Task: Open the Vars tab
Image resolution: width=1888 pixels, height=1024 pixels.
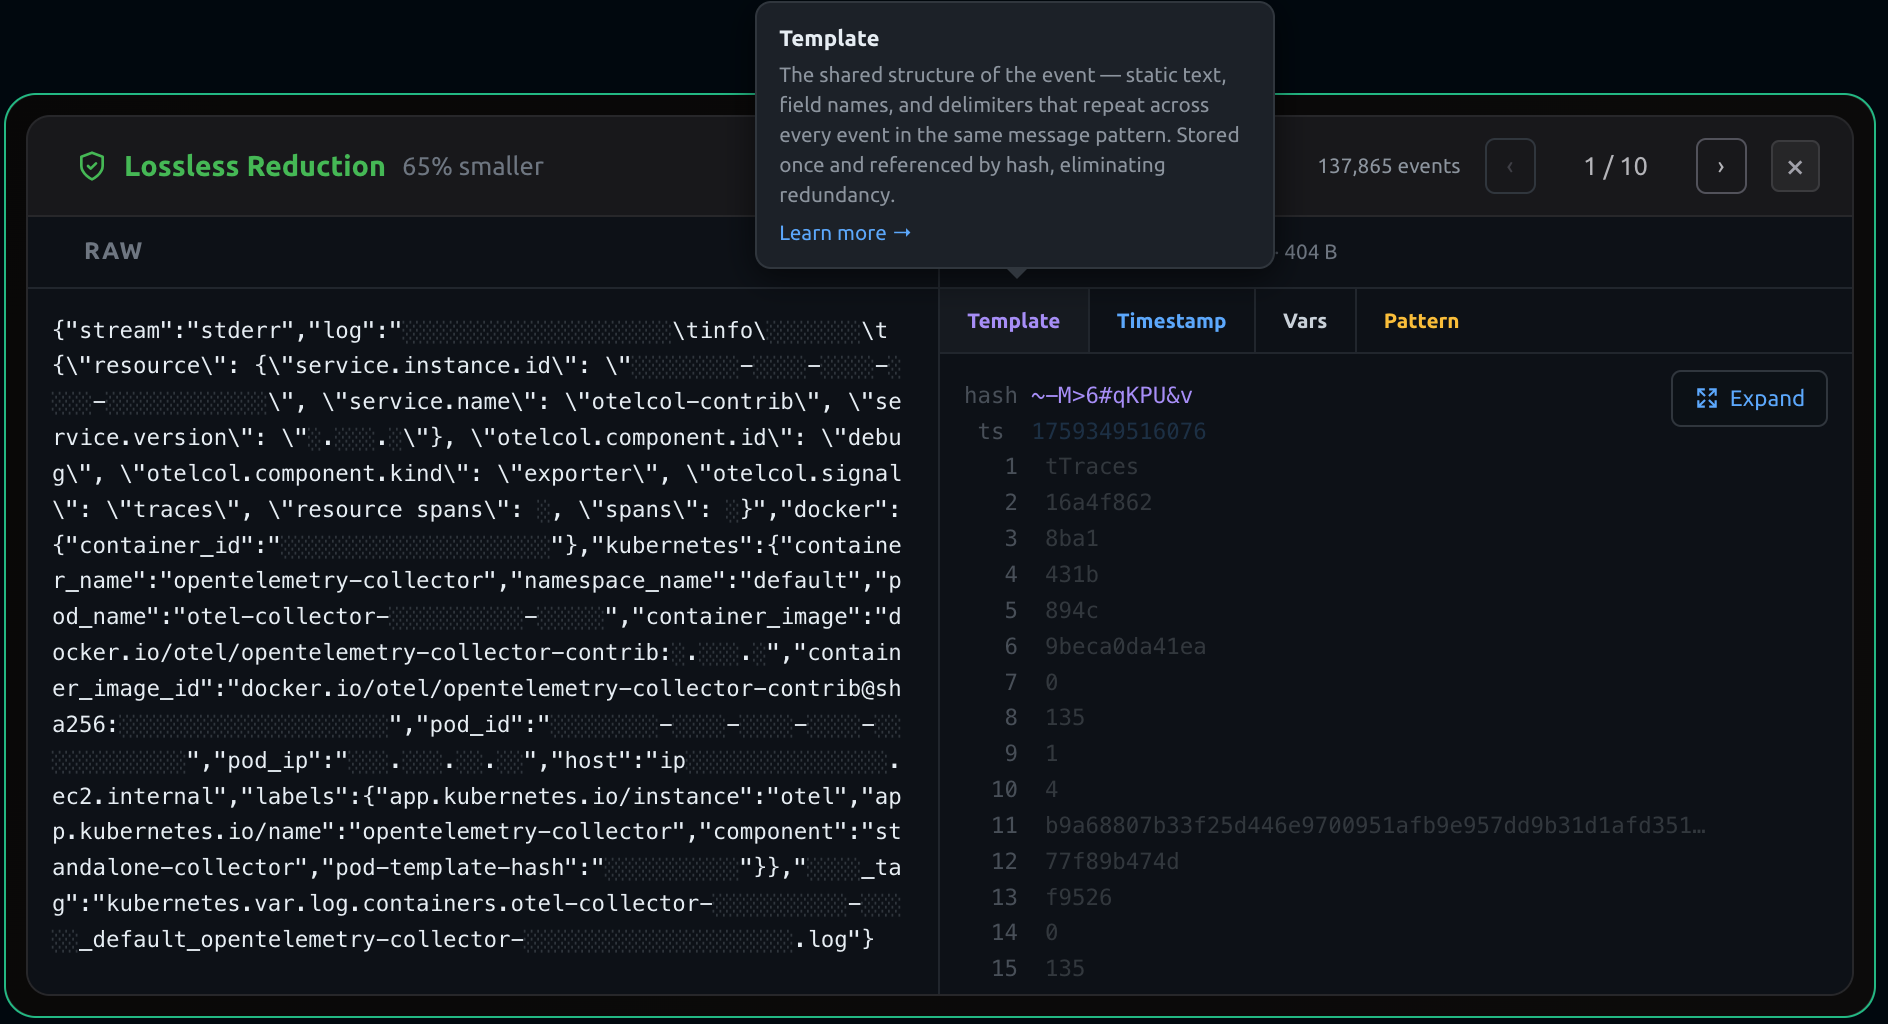Action: 1304,321
